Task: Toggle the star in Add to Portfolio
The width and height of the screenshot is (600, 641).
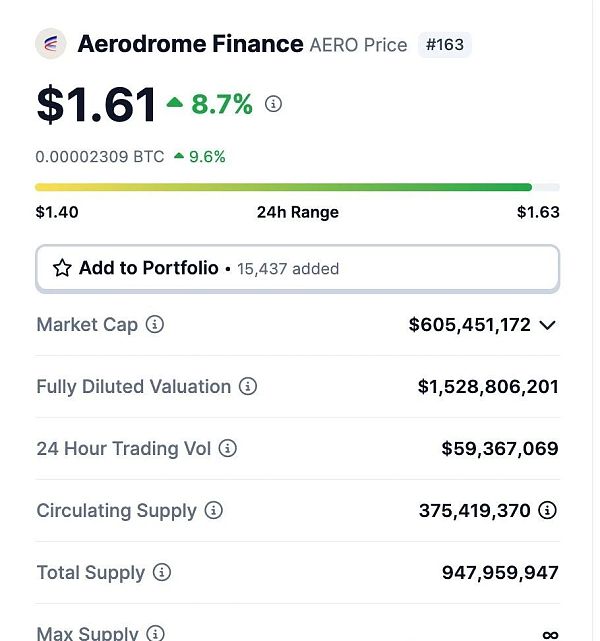Action: [62, 268]
